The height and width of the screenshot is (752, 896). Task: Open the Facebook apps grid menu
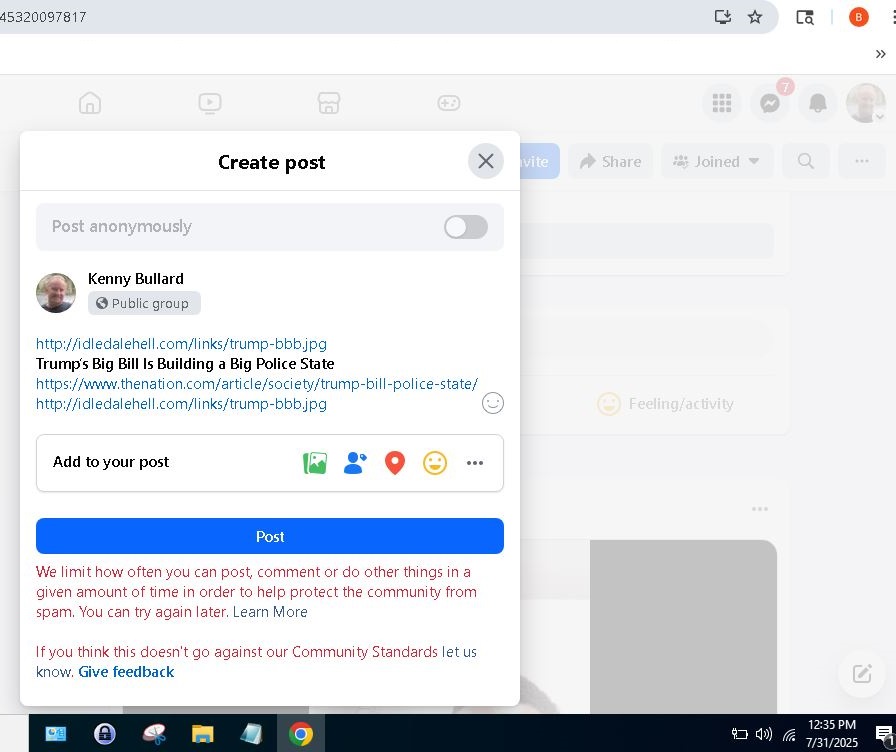[722, 103]
